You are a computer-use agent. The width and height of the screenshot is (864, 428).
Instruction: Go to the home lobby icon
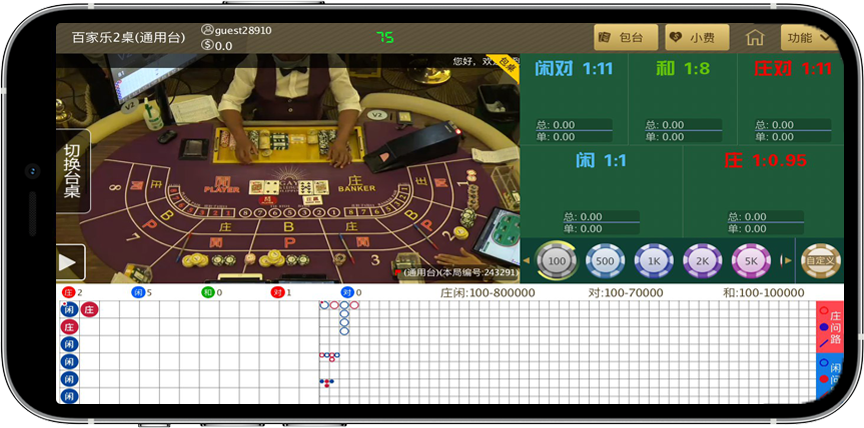tap(755, 38)
